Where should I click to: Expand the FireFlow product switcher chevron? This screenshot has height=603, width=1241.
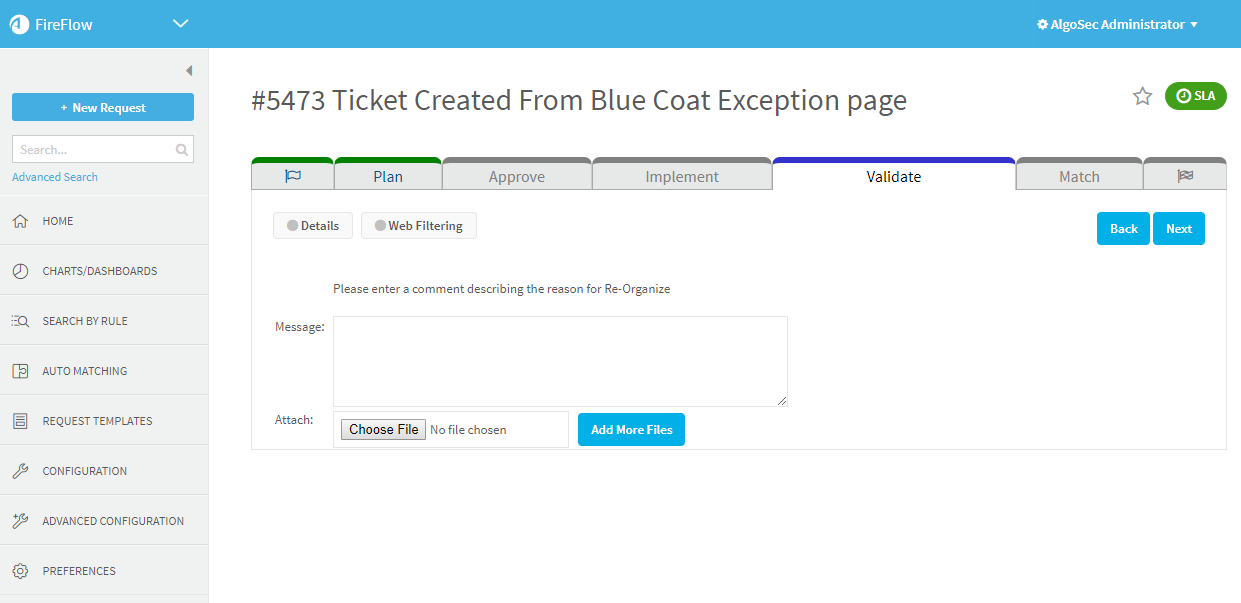pos(180,24)
